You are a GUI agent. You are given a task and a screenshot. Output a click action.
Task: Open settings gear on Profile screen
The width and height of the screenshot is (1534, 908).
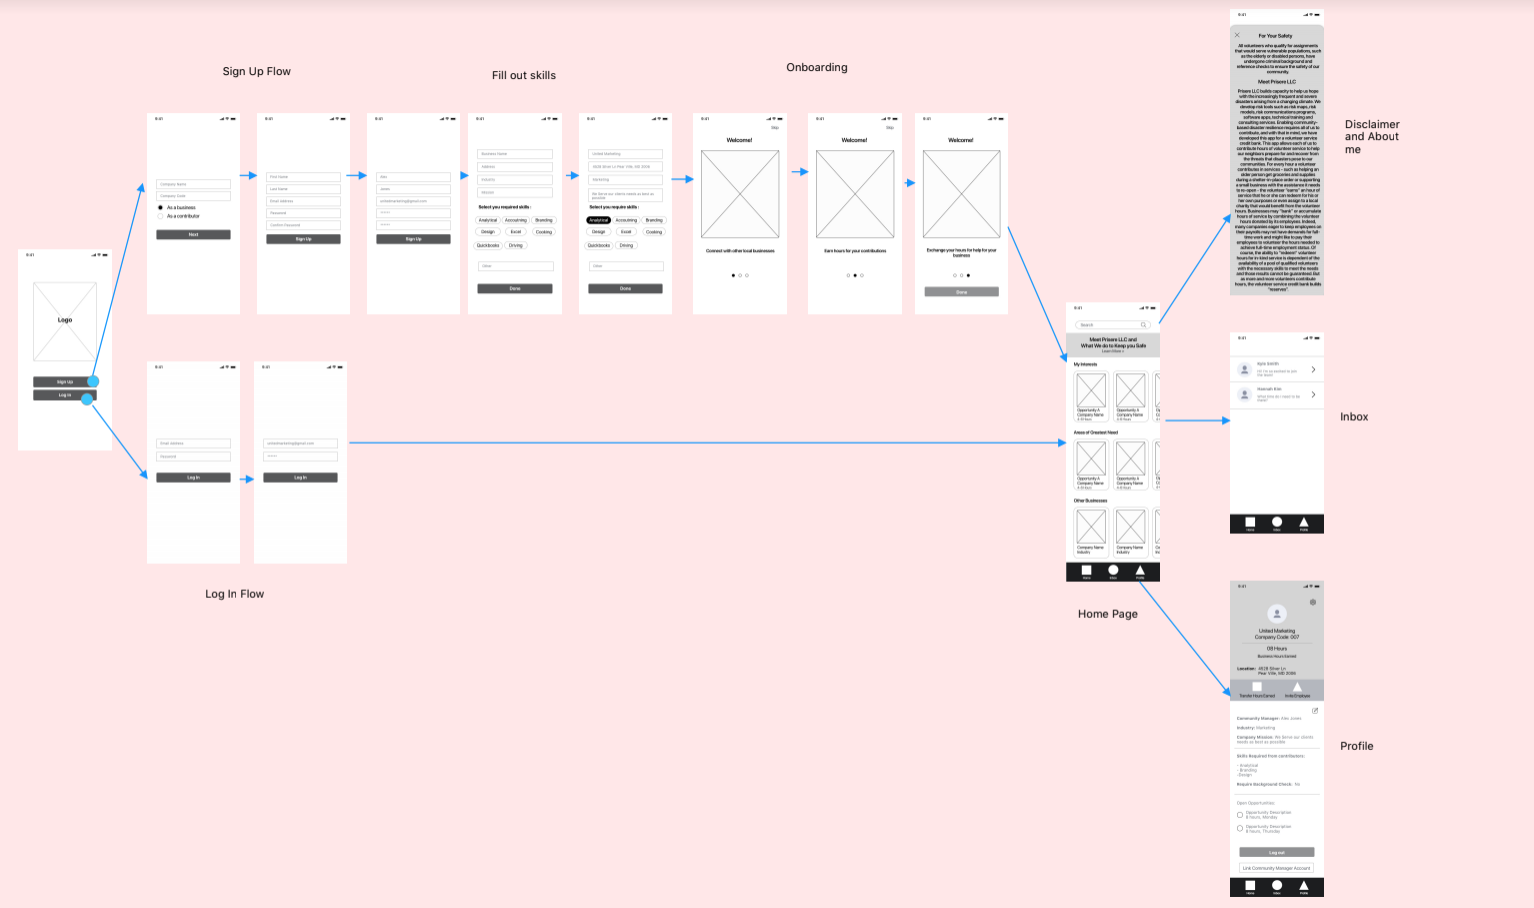pyautogui.click(x=1313, y=602)
